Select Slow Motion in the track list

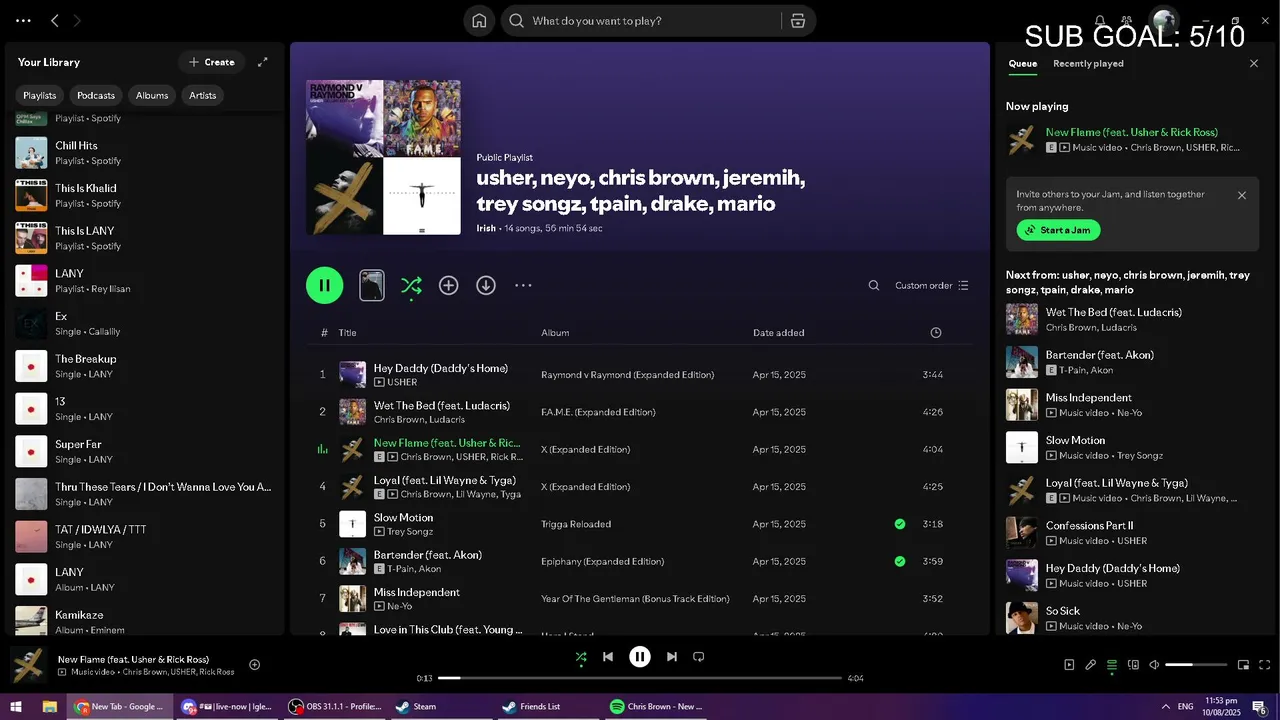click(640, 523)
